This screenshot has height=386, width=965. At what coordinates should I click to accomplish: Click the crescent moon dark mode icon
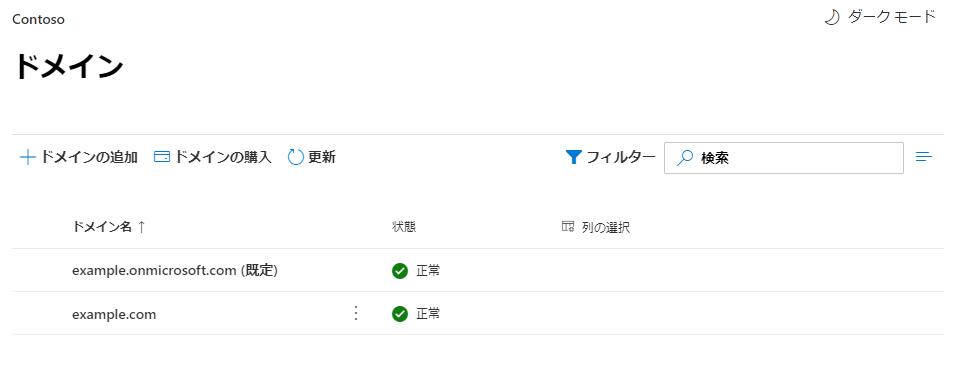(x=832, y=17)
